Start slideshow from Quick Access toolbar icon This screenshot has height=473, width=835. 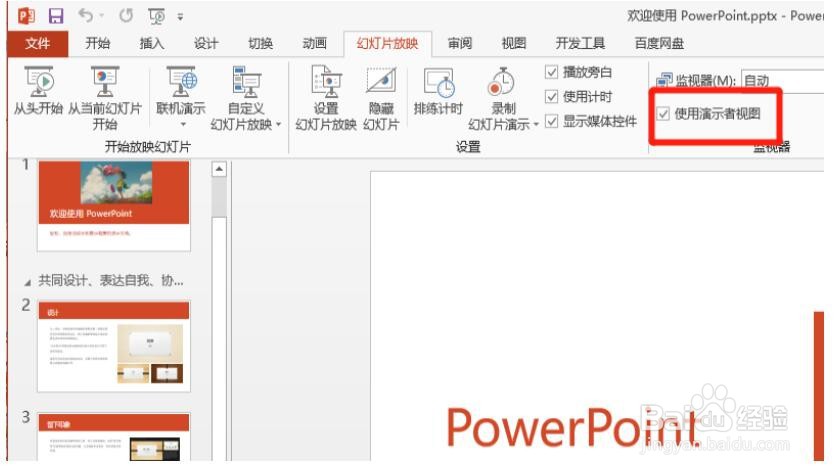[x=157, y=17]
